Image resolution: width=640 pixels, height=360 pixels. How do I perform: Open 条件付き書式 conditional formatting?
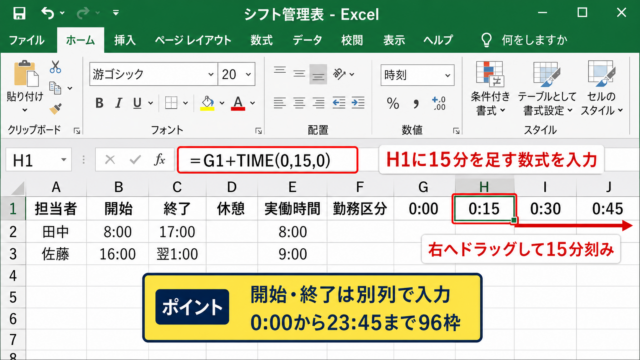(490, 89)
